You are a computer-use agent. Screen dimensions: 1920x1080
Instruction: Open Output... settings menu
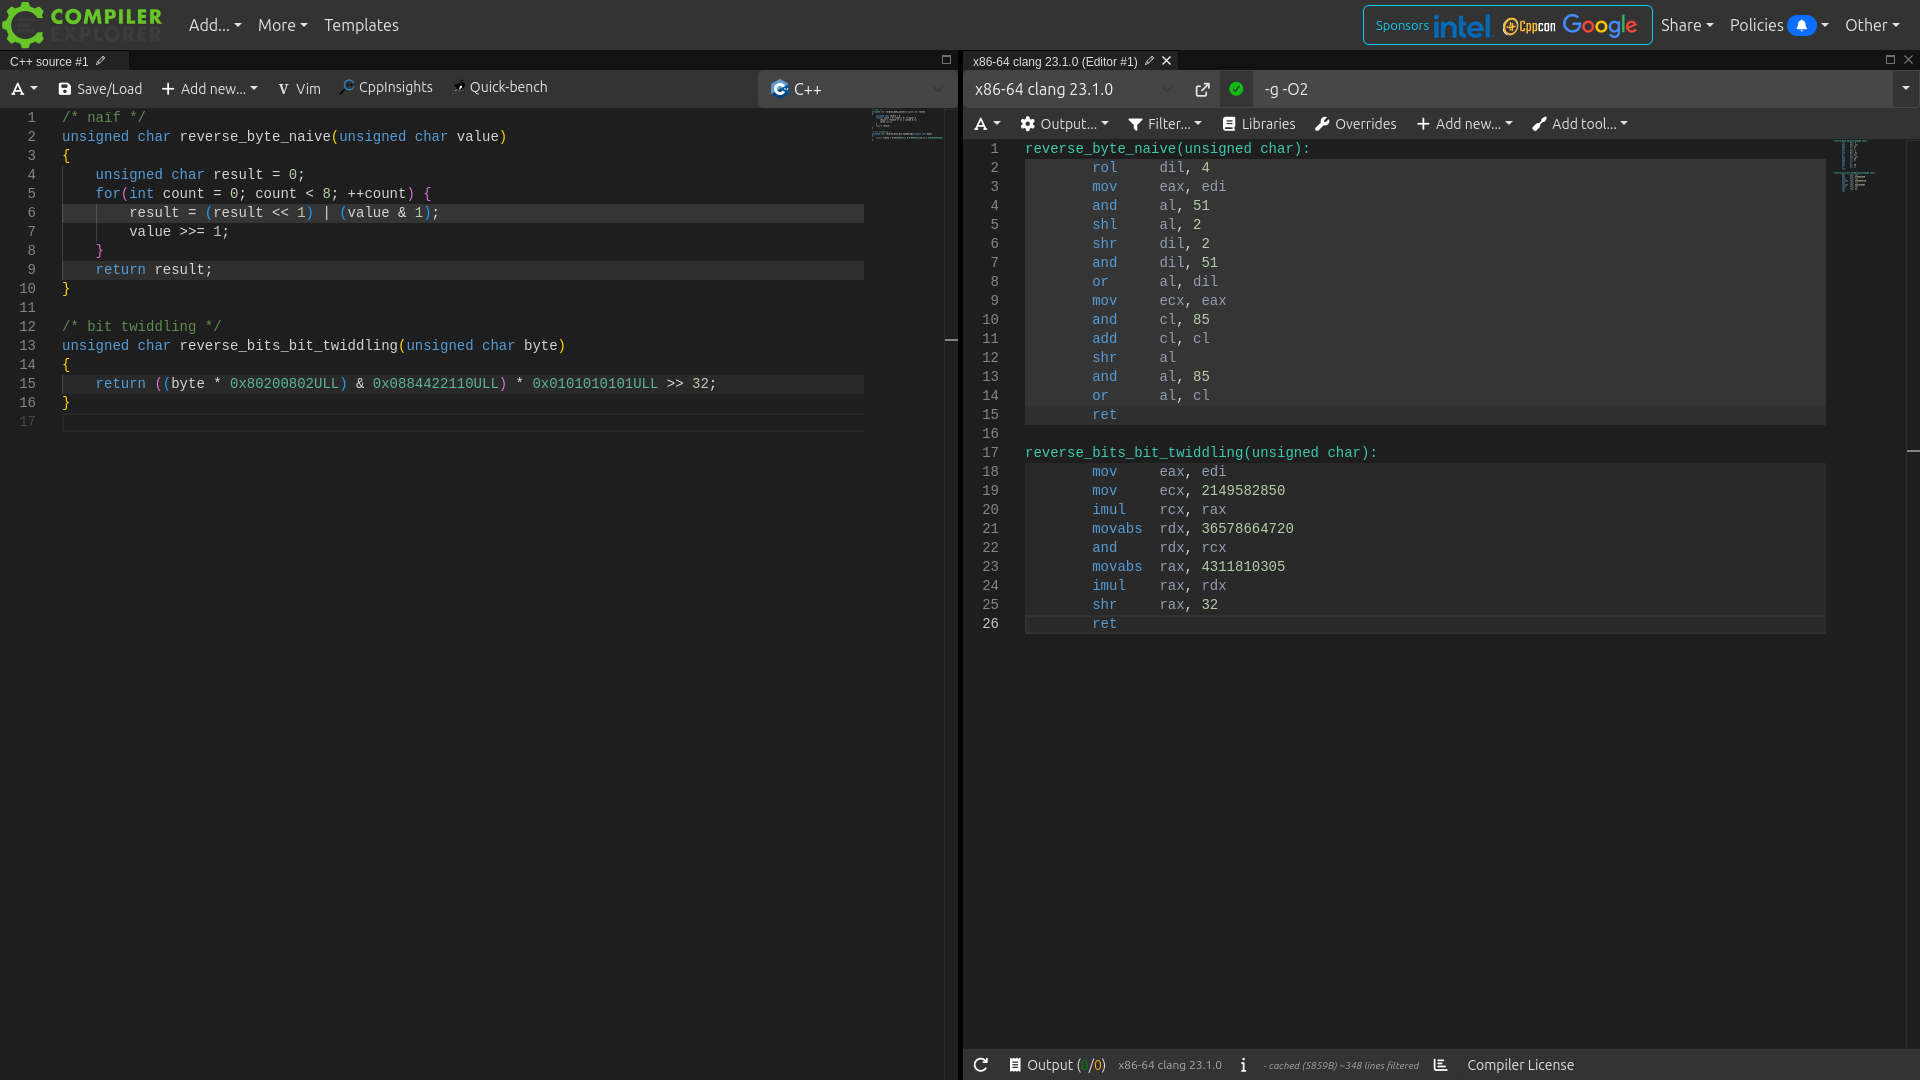pos(1064,124)
